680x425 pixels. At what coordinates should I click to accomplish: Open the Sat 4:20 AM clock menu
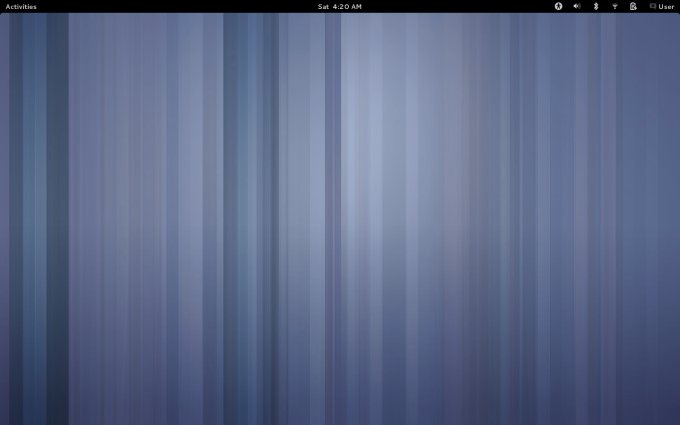click(340, 7)
